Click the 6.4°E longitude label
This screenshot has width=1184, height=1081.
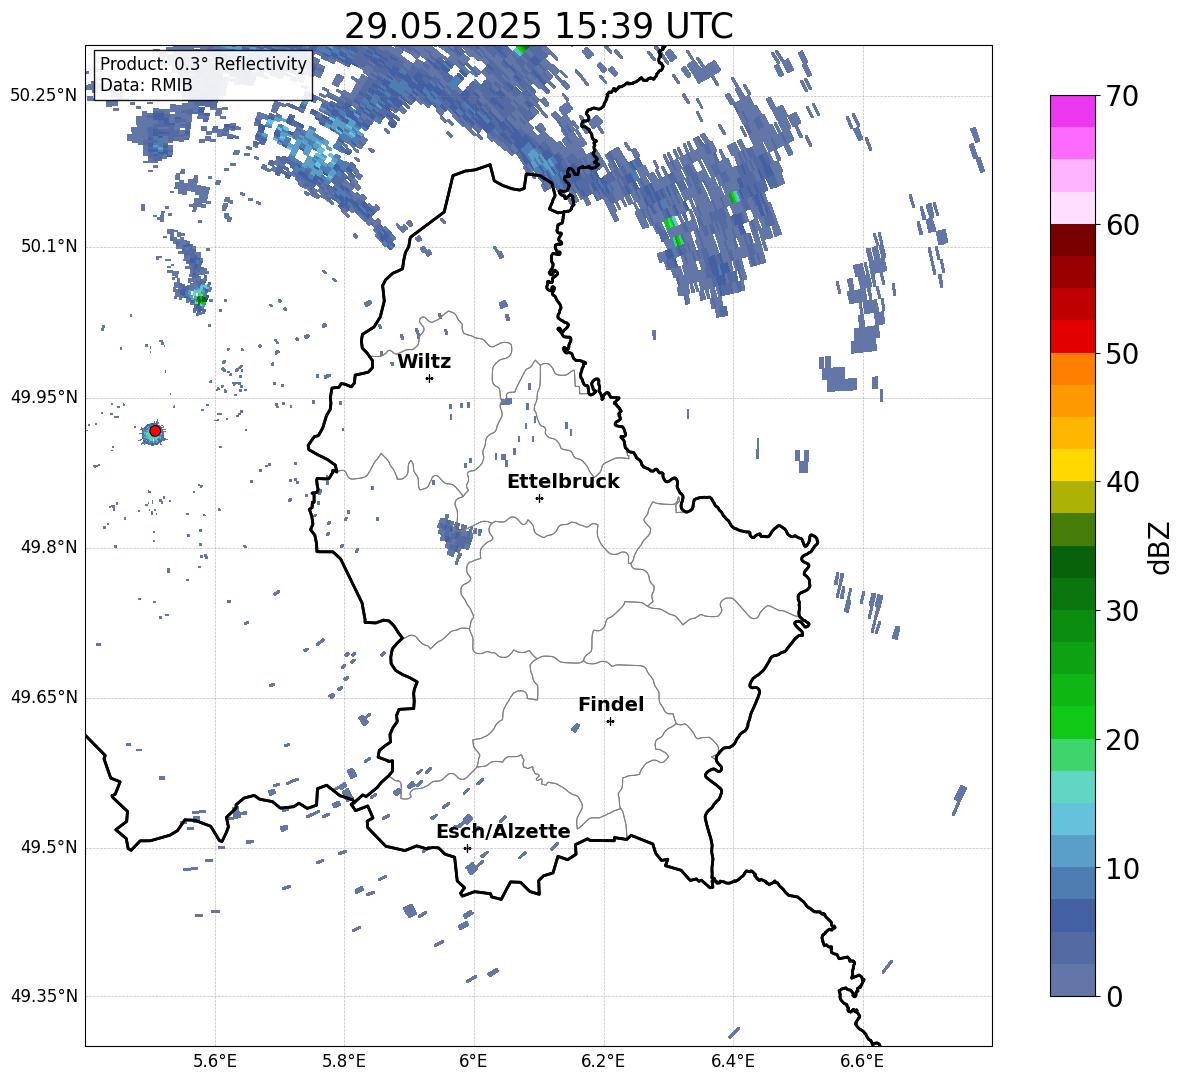click(732, 1061)
